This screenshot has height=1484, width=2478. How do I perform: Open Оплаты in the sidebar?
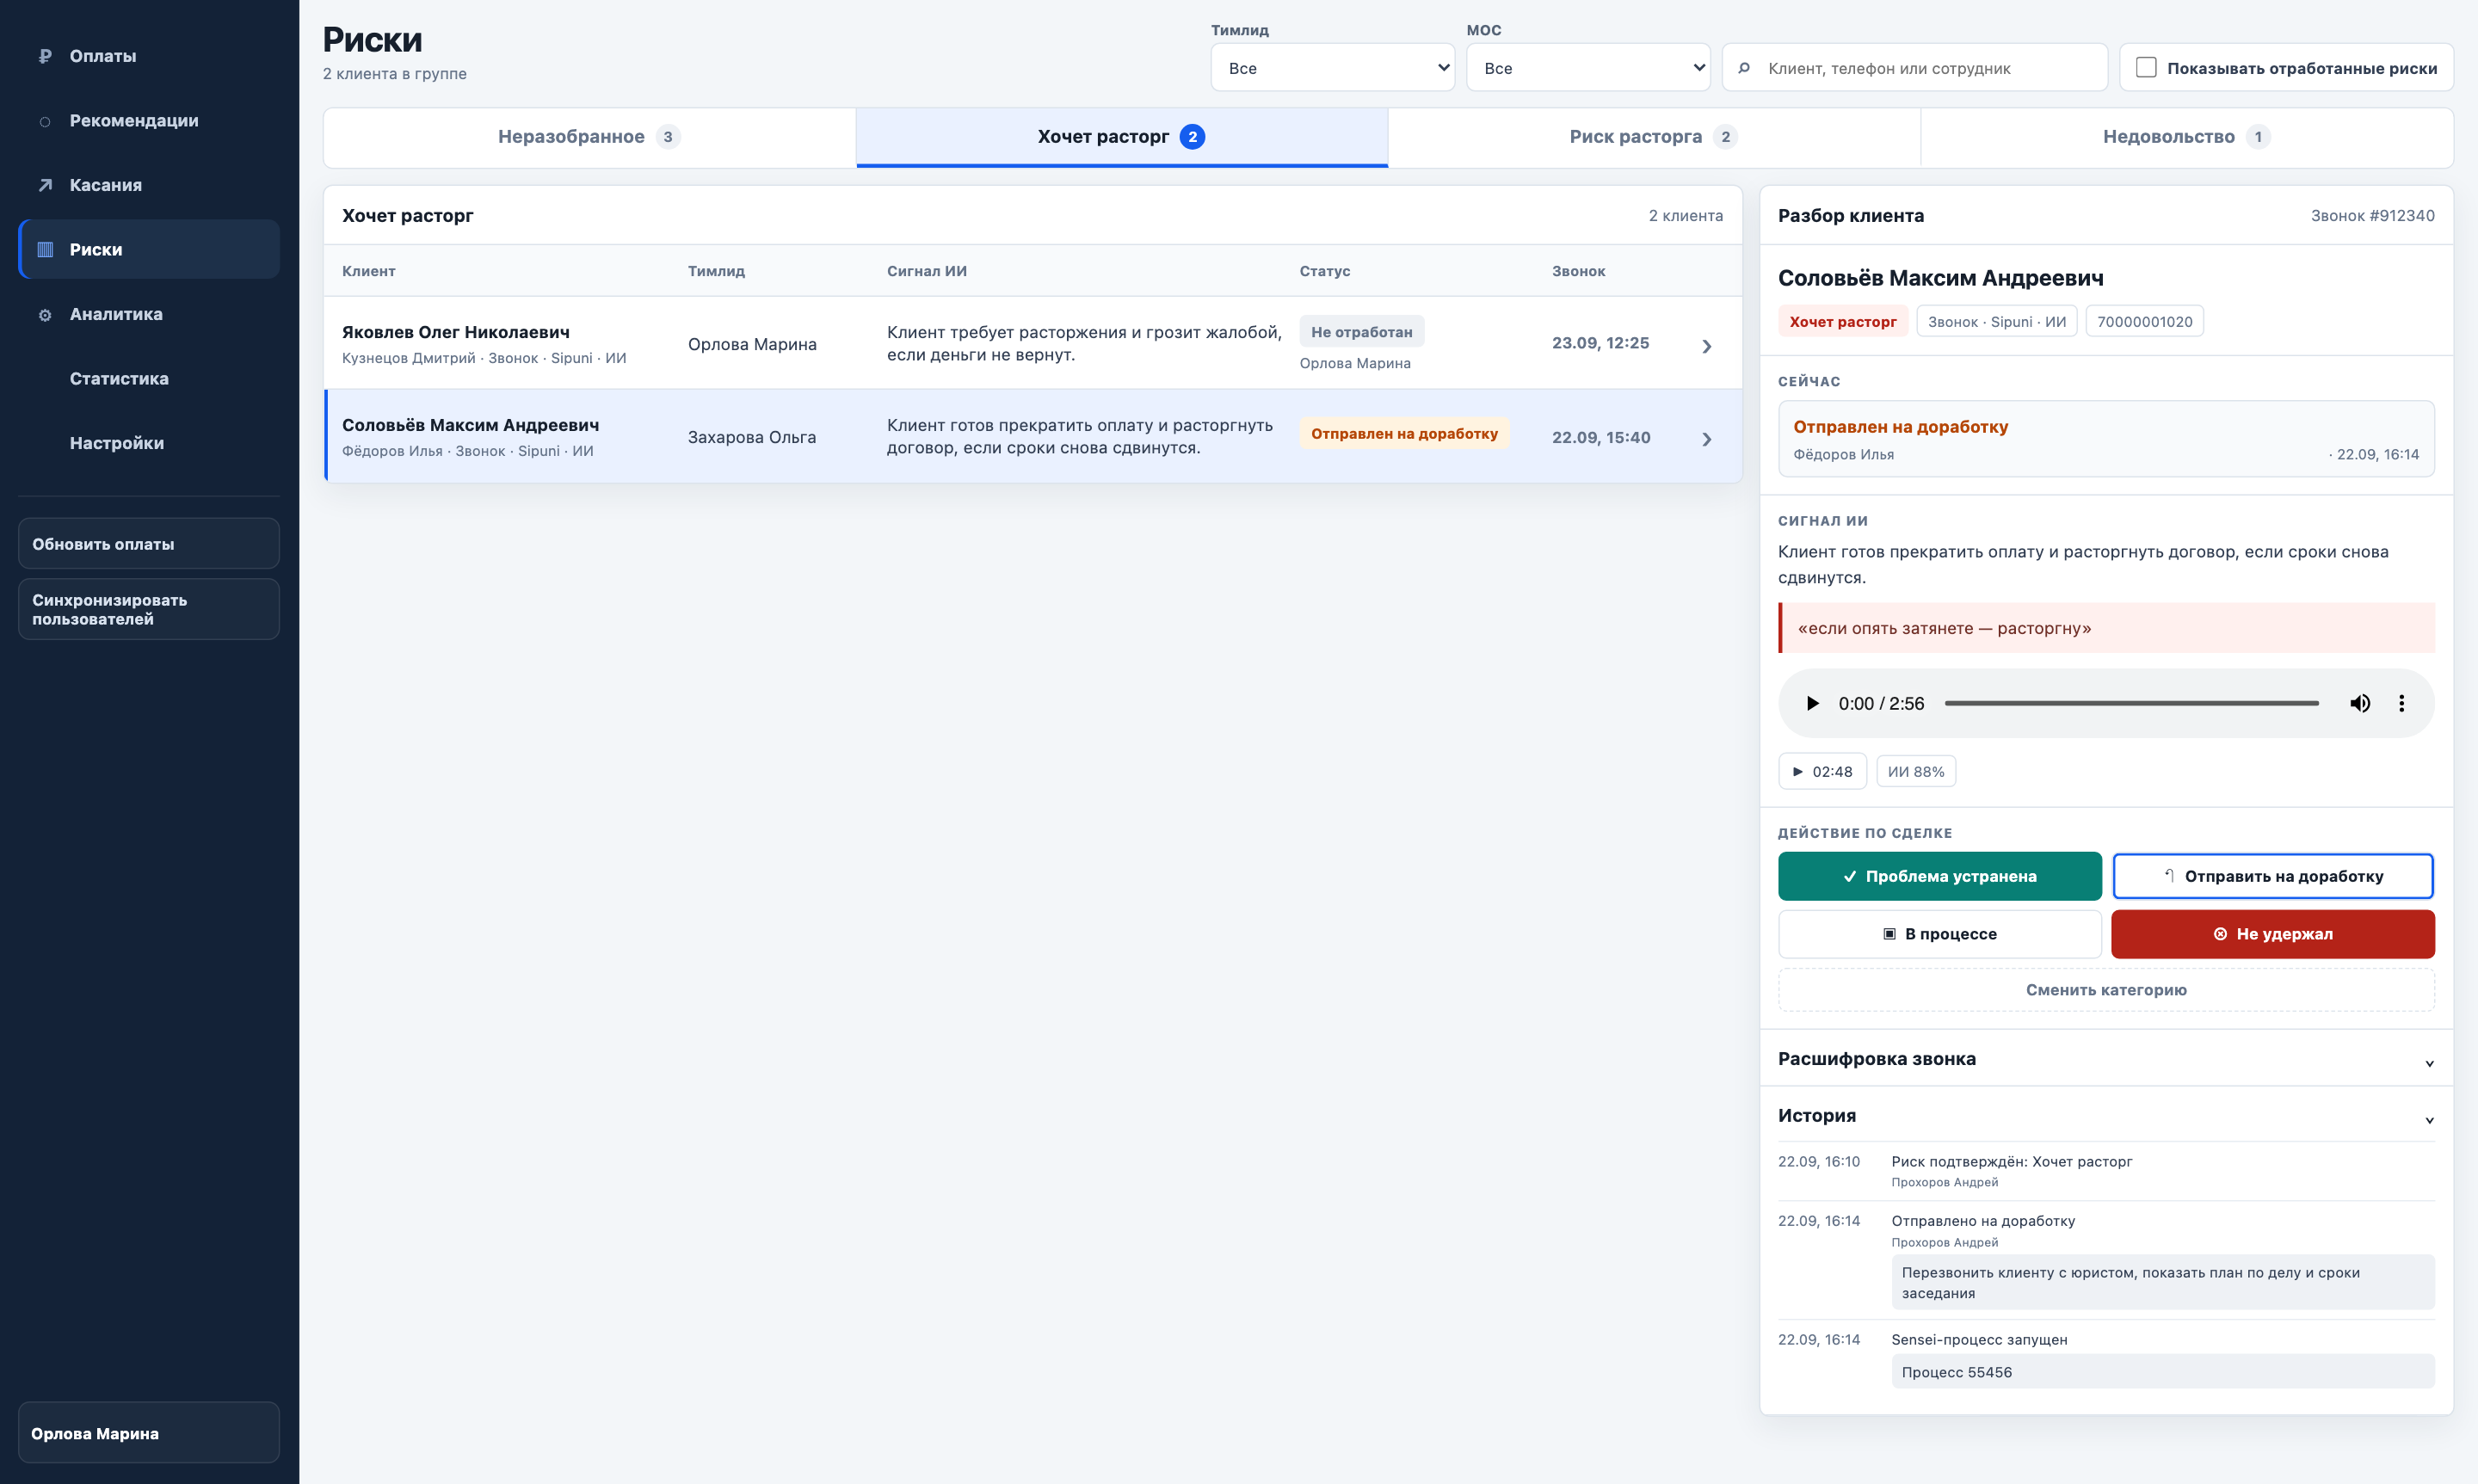tap(148, 56)
